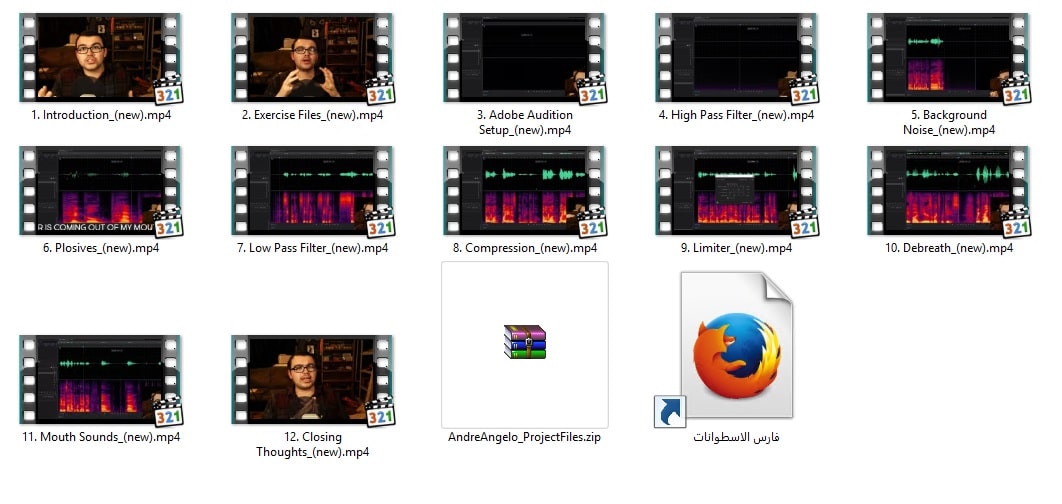Click the 321 player badge on 7. Low Pass Filter
Viewport: 1062px width, 504px height.
[381, 225]
